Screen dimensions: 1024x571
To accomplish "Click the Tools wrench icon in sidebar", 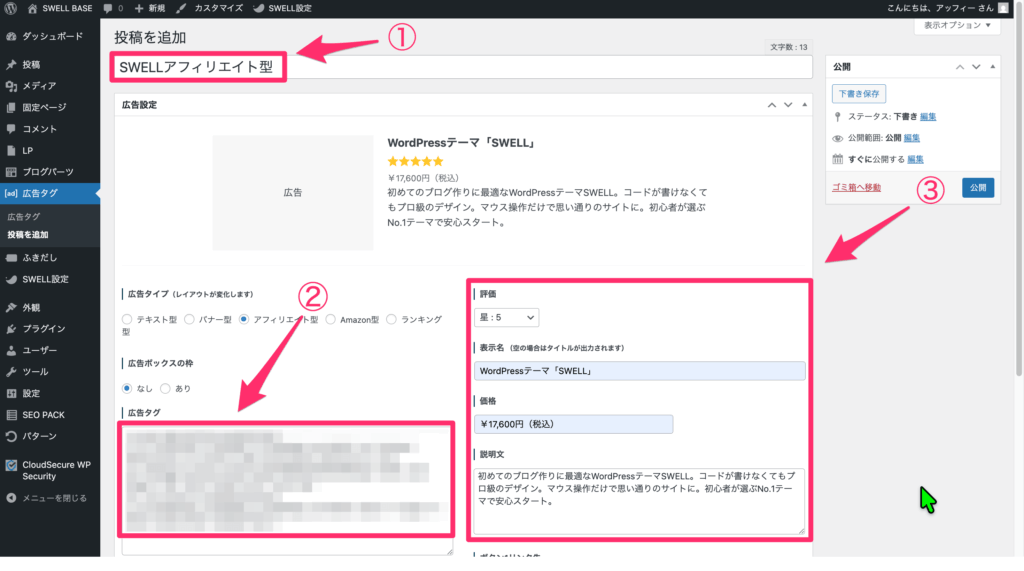I will [x=11, y=372].
